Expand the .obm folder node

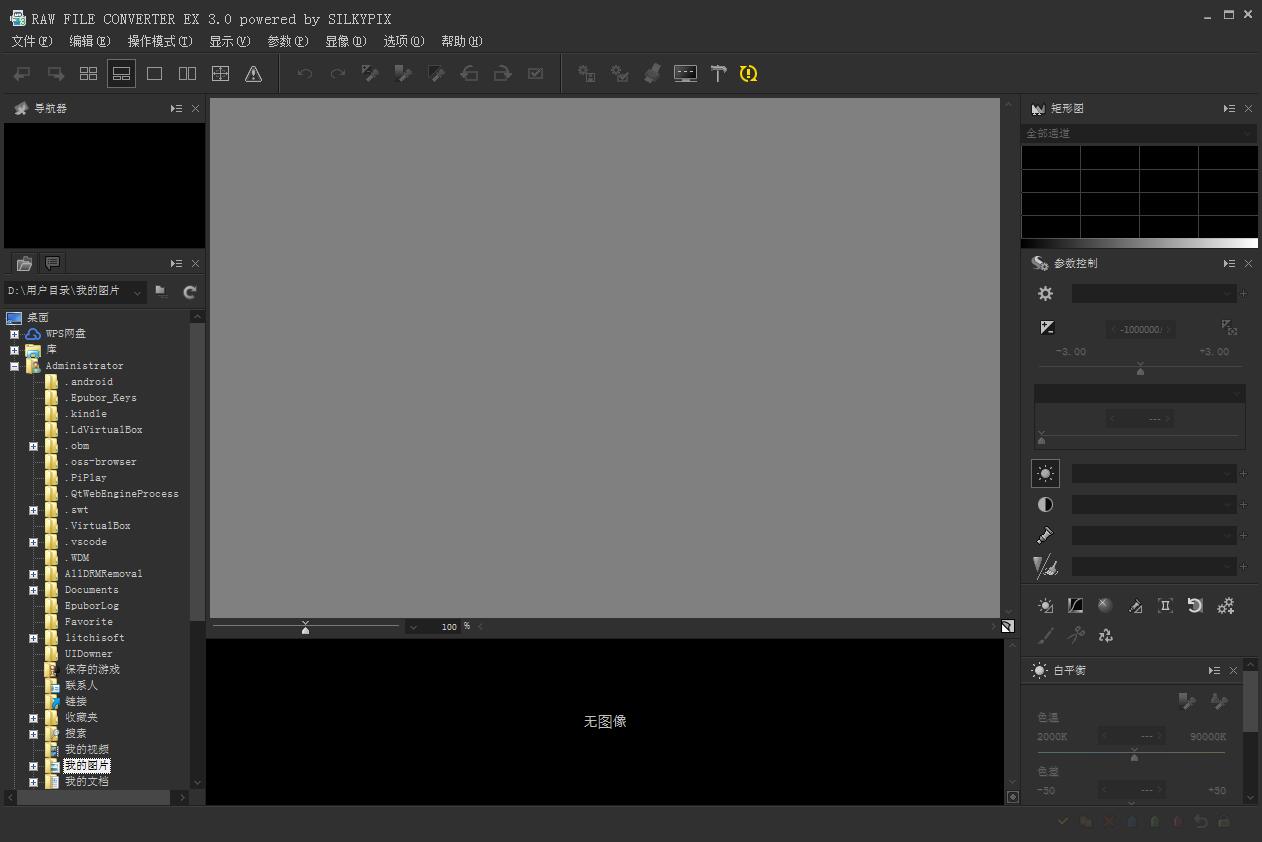pyautogui.click(x=33, y=446)
